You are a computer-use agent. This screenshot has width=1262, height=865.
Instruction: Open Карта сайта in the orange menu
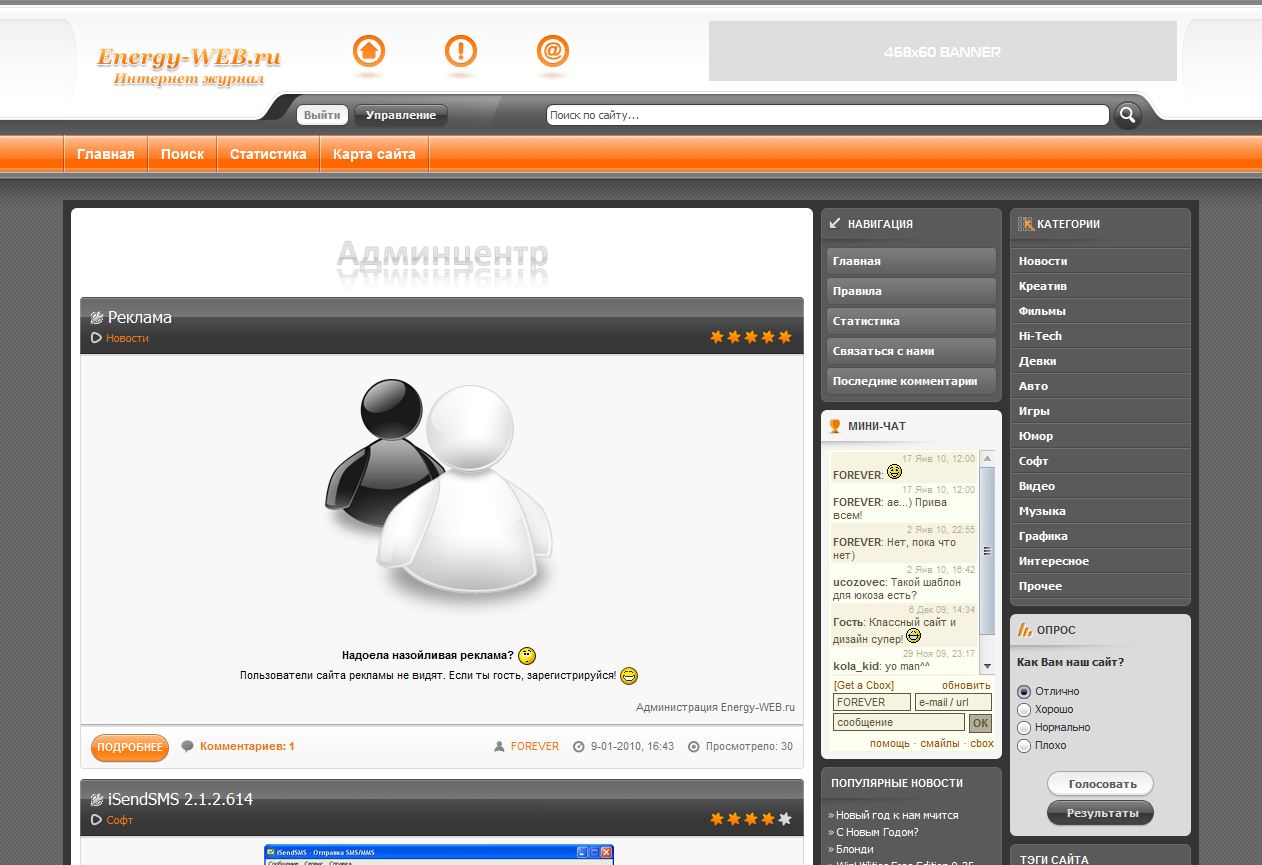point(374,154)
